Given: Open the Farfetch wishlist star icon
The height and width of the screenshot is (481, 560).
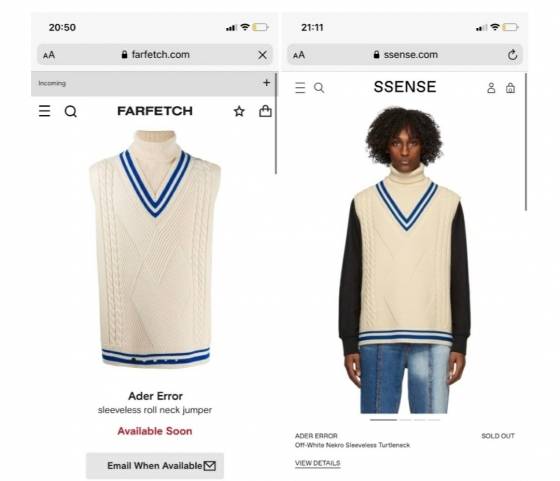Looking at the screenshot, I should [239, 111].
